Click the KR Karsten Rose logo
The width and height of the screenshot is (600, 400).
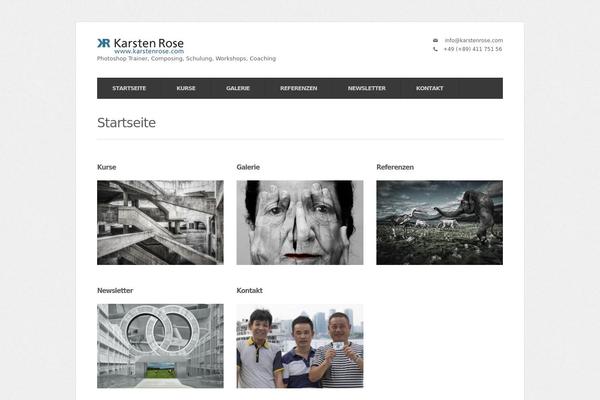pyautogui.click(x=140, y=46)
